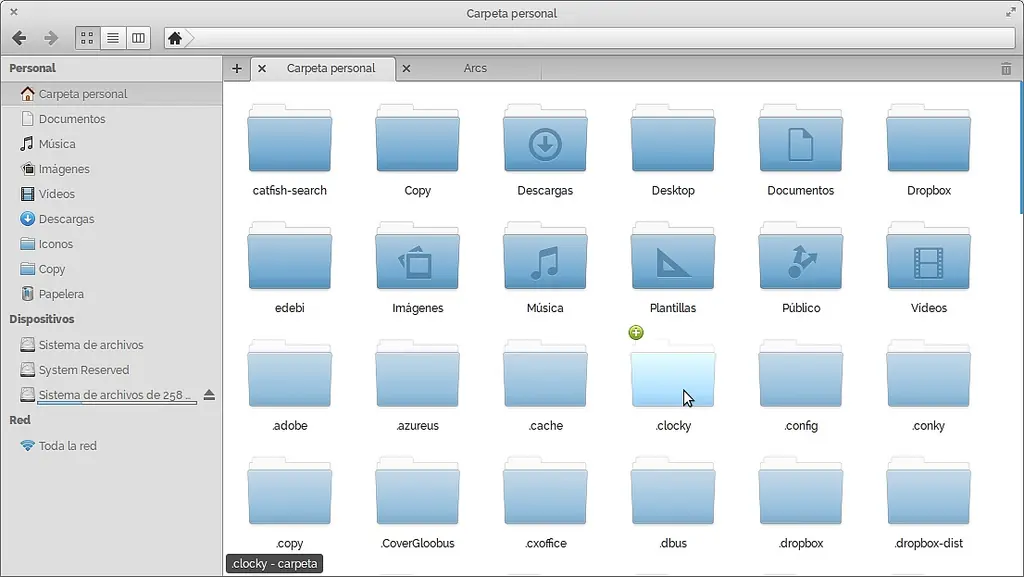Click the Dispositivos section header
1024x577 pixels.
[x=42, y=319]
